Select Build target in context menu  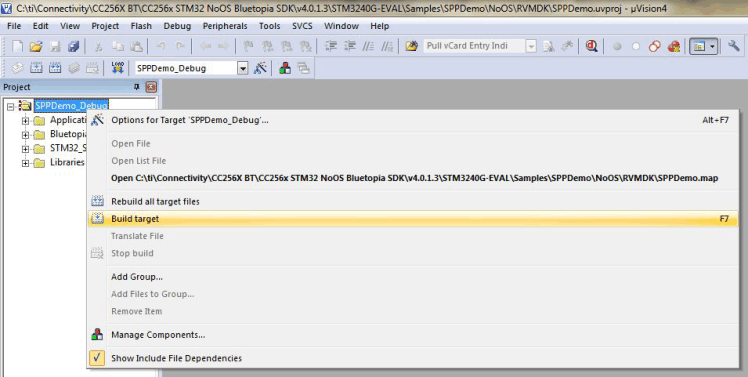tap(413, 219)
